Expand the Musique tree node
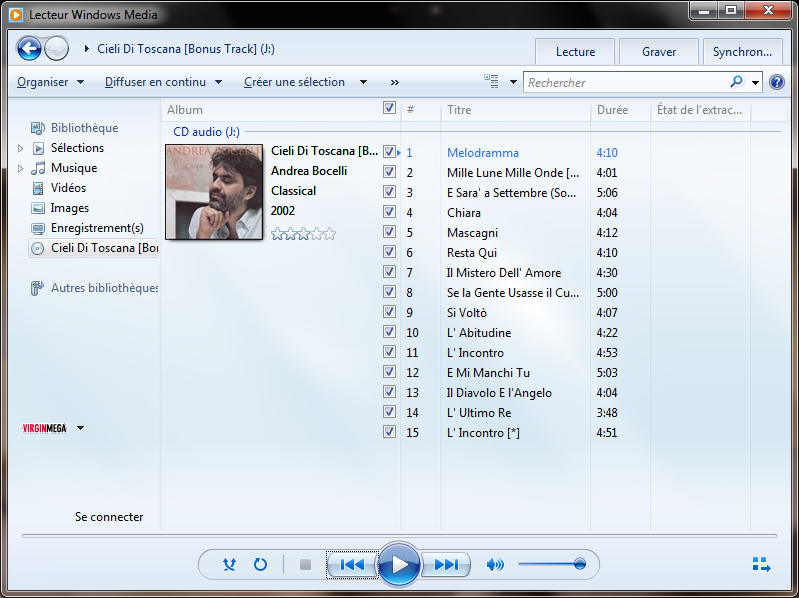Image resolution: width=799 pixels, height=598 pixels. pos(20,168)
